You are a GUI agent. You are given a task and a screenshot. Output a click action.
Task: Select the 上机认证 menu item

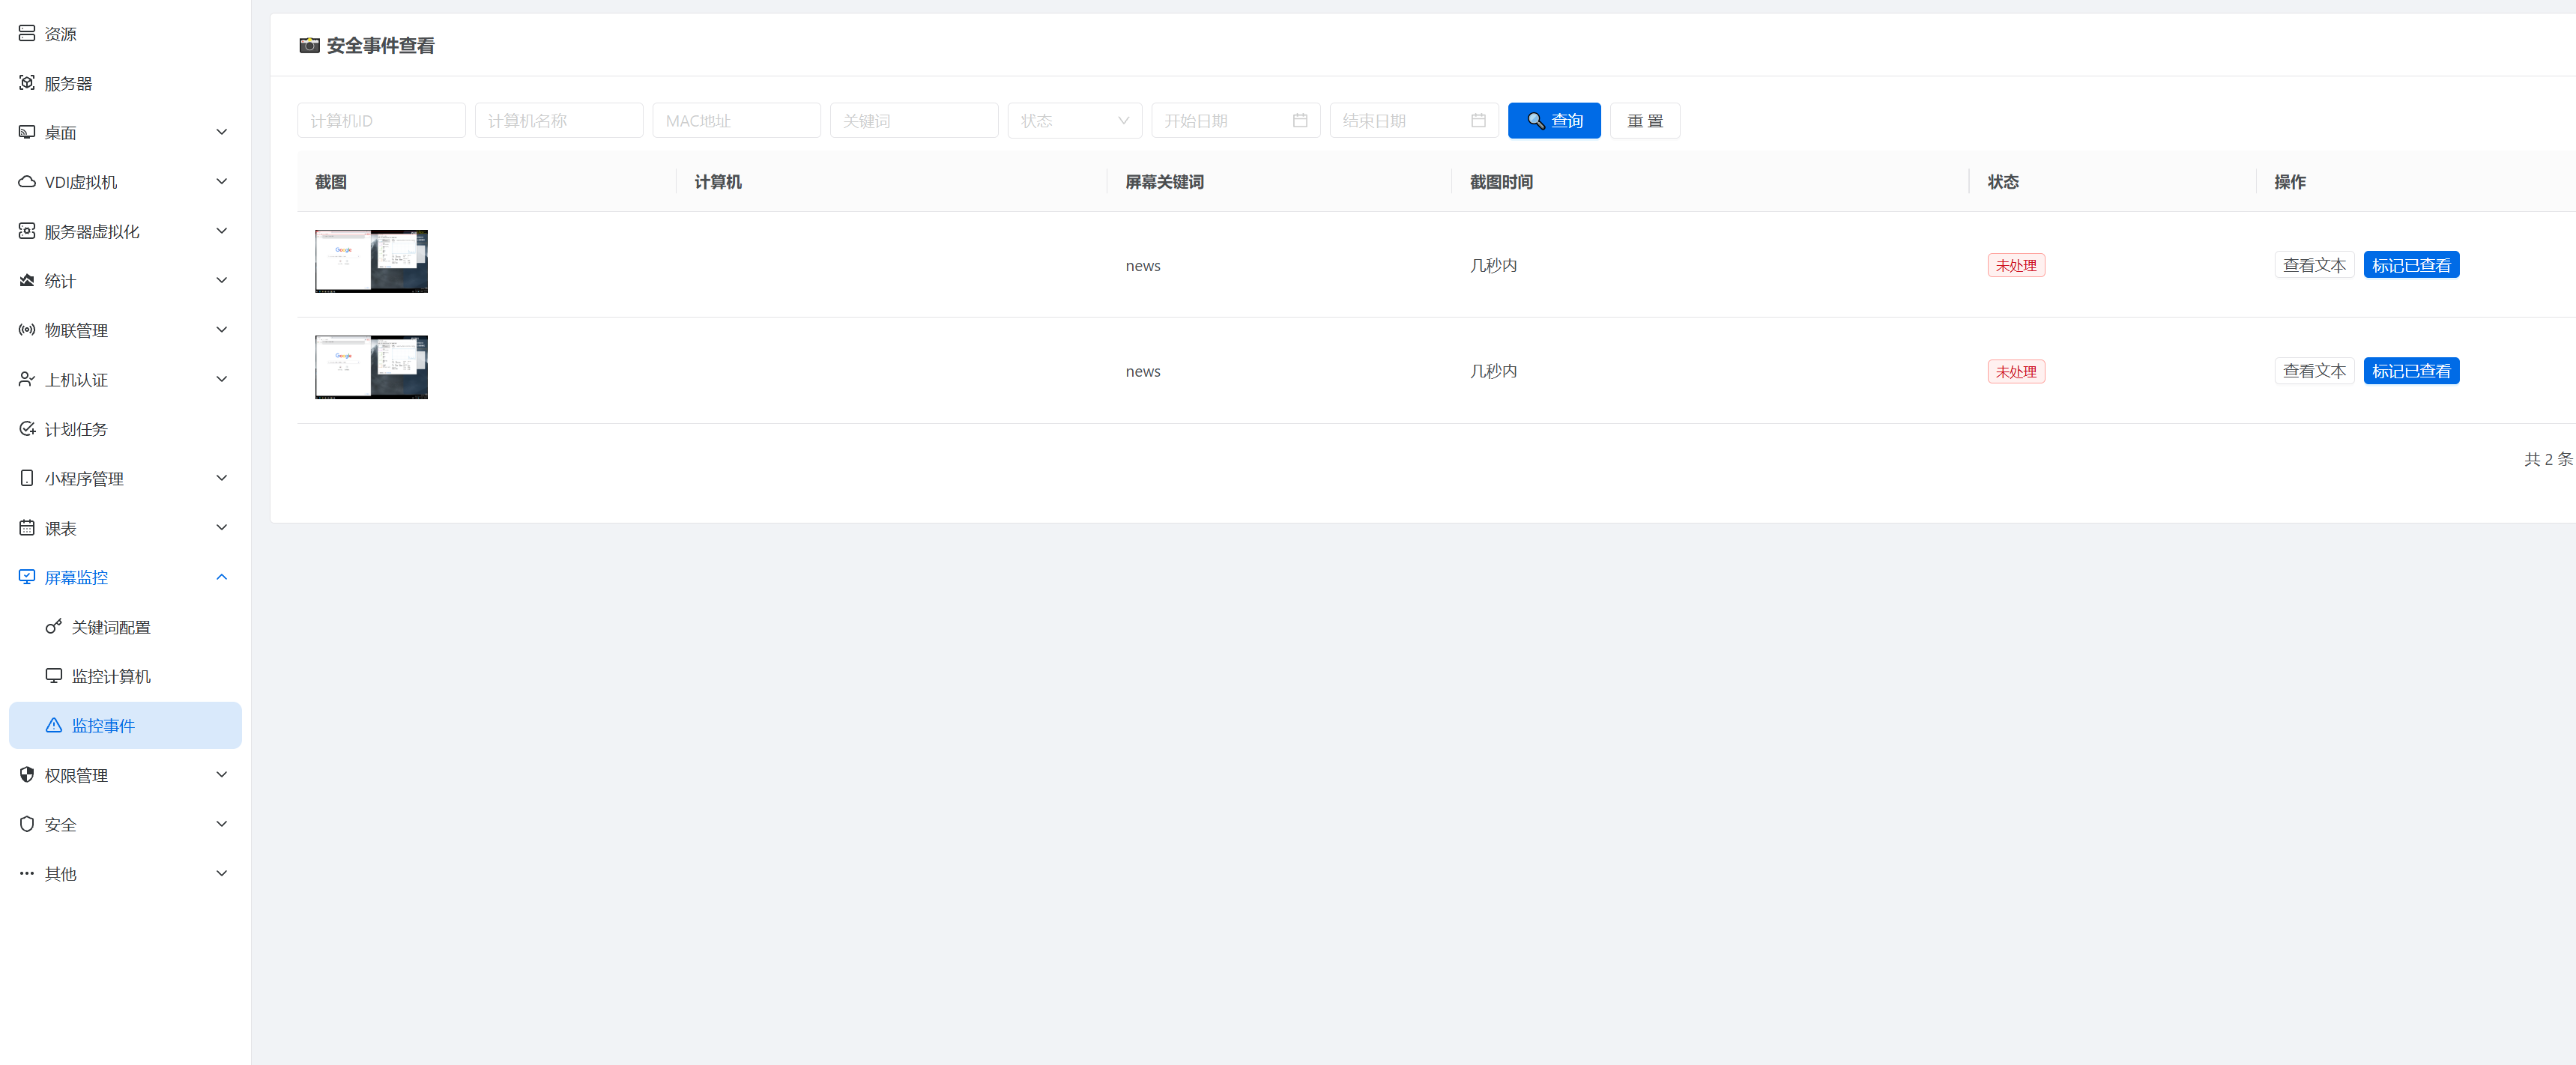coord(76,380)
